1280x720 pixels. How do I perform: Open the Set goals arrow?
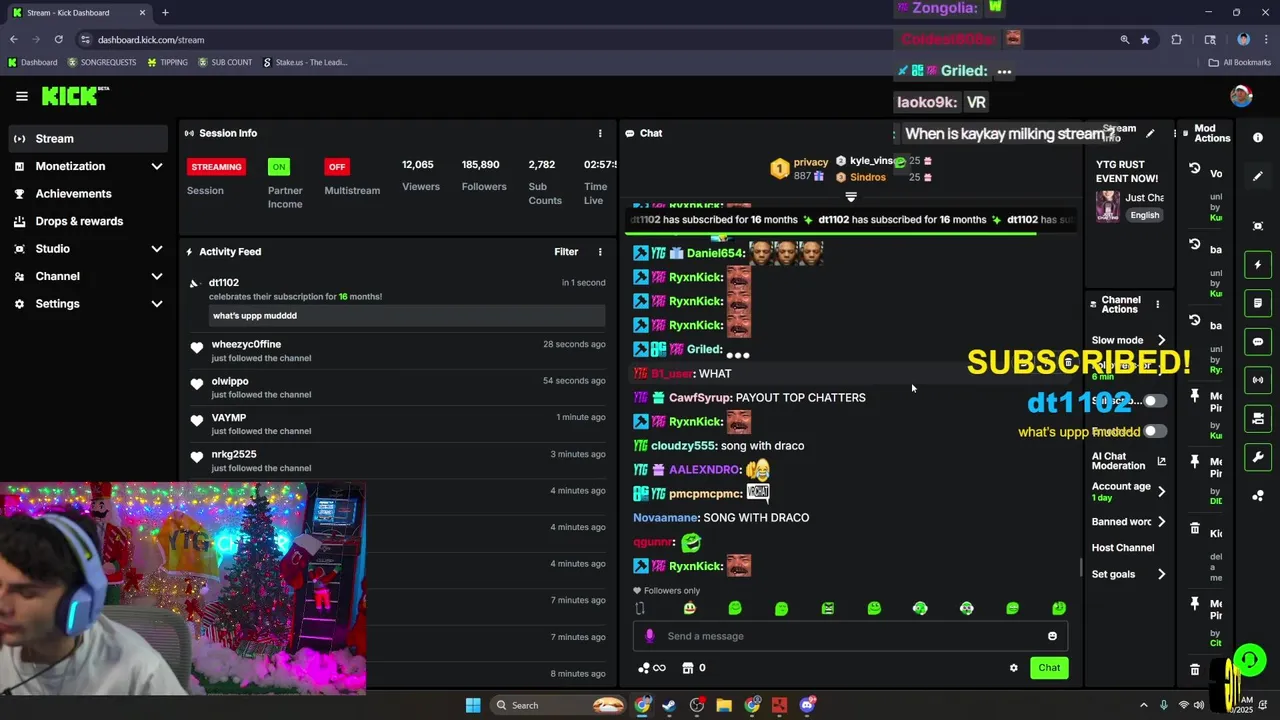(1161, 574)
